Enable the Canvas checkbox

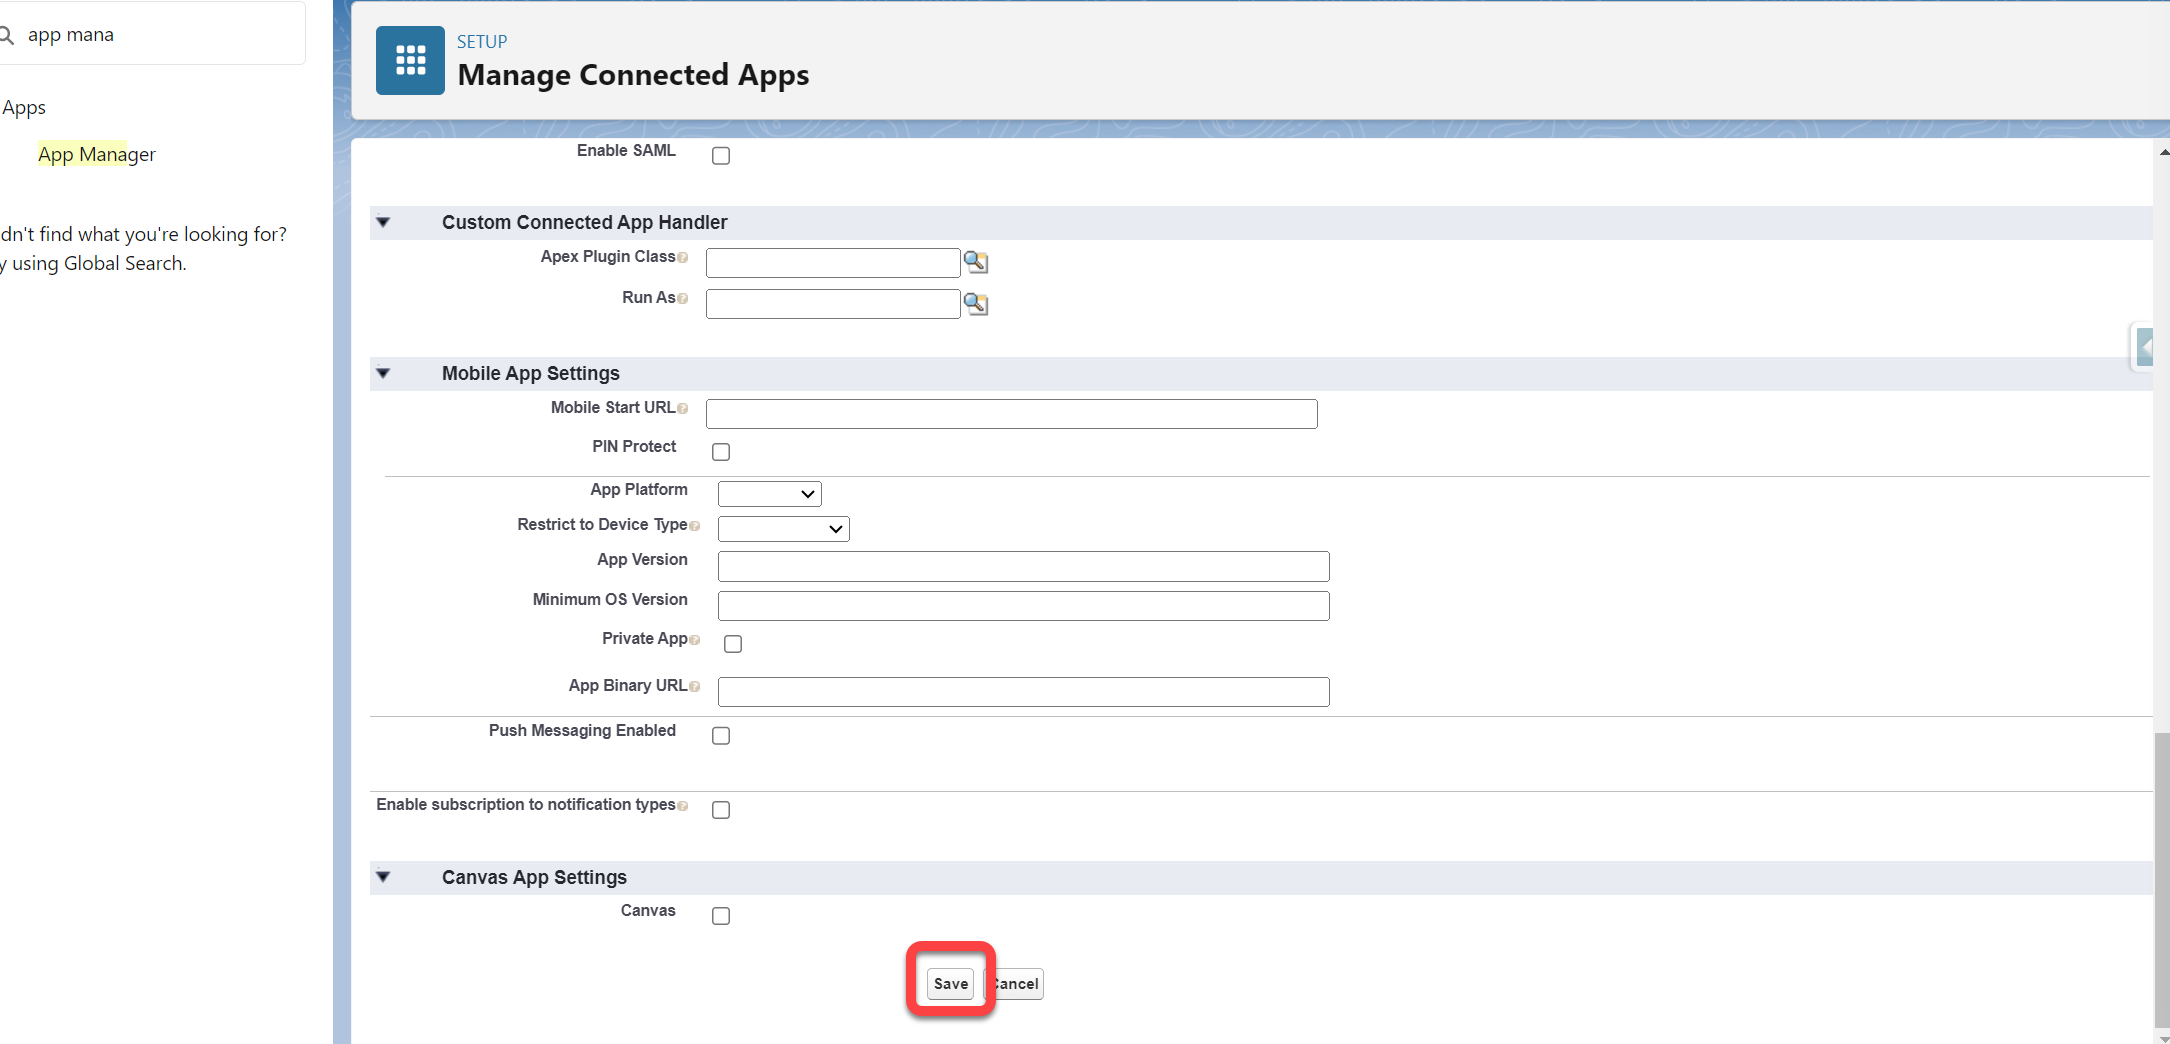721,916
